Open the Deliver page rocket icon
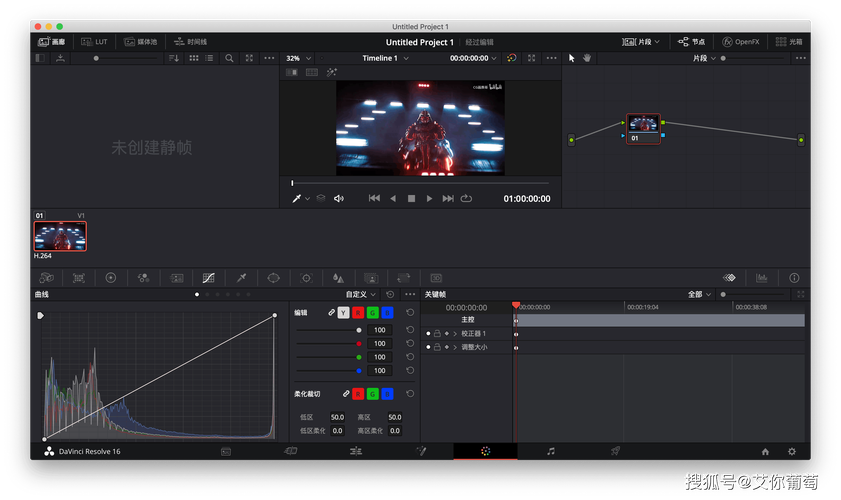Image resolution: width=841 pixels, height=500 pixels. pos(615,452)
